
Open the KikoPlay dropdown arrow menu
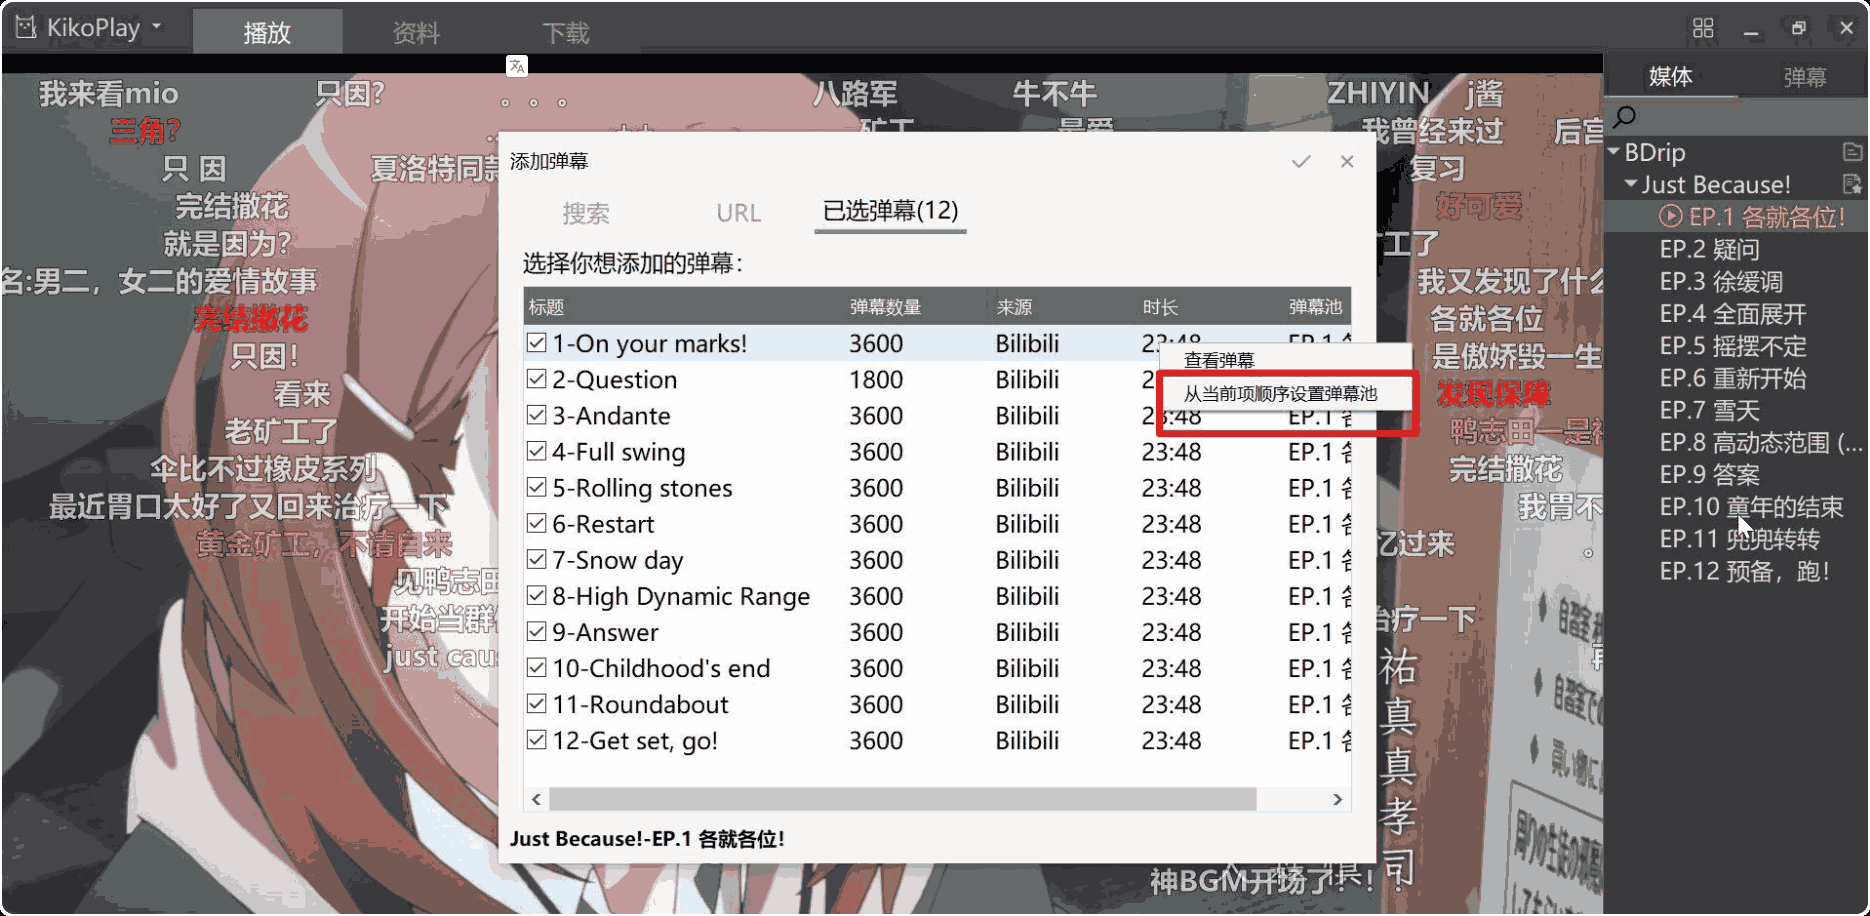pyautogui.click(x=157, y=27)
